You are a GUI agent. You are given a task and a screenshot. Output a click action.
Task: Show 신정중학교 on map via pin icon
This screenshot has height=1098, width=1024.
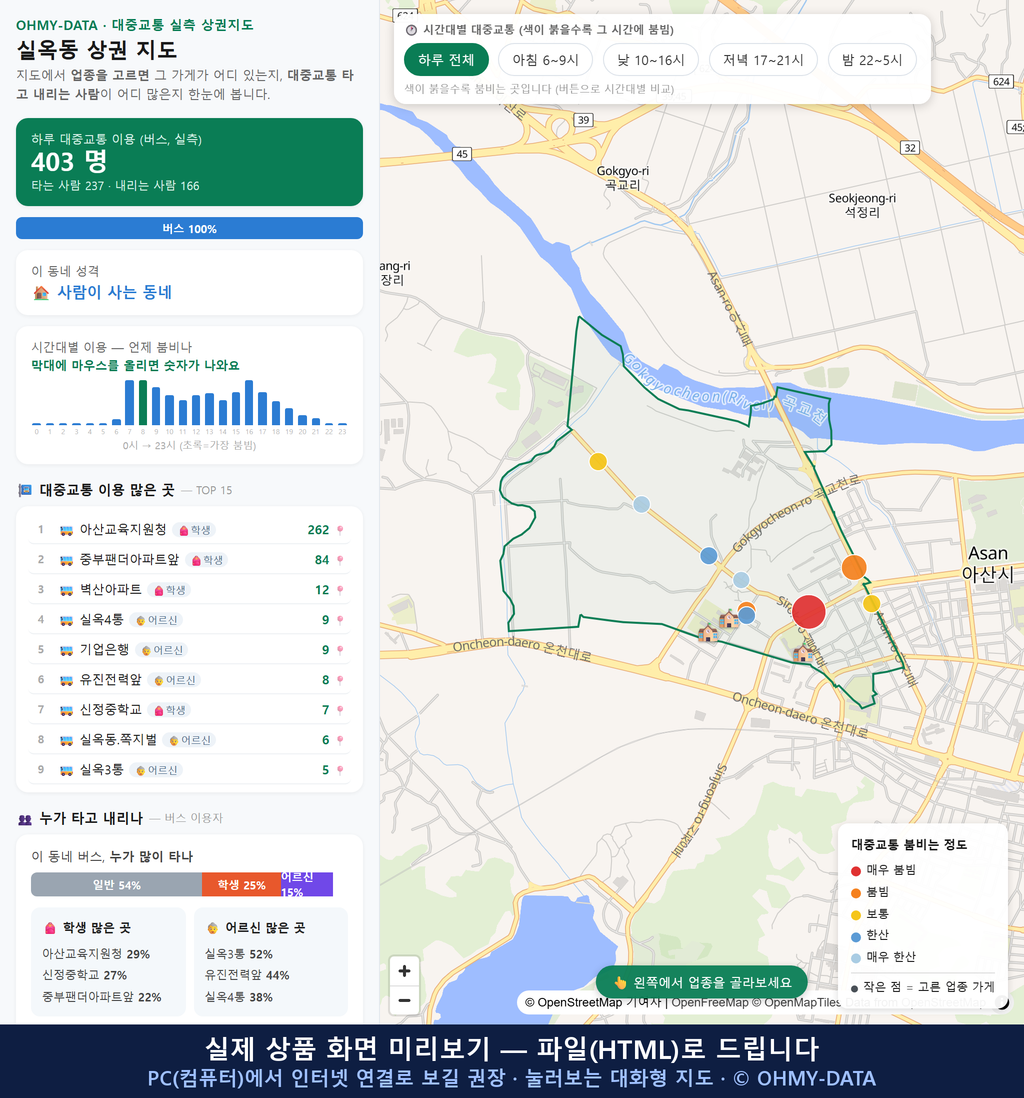(340, 710)
